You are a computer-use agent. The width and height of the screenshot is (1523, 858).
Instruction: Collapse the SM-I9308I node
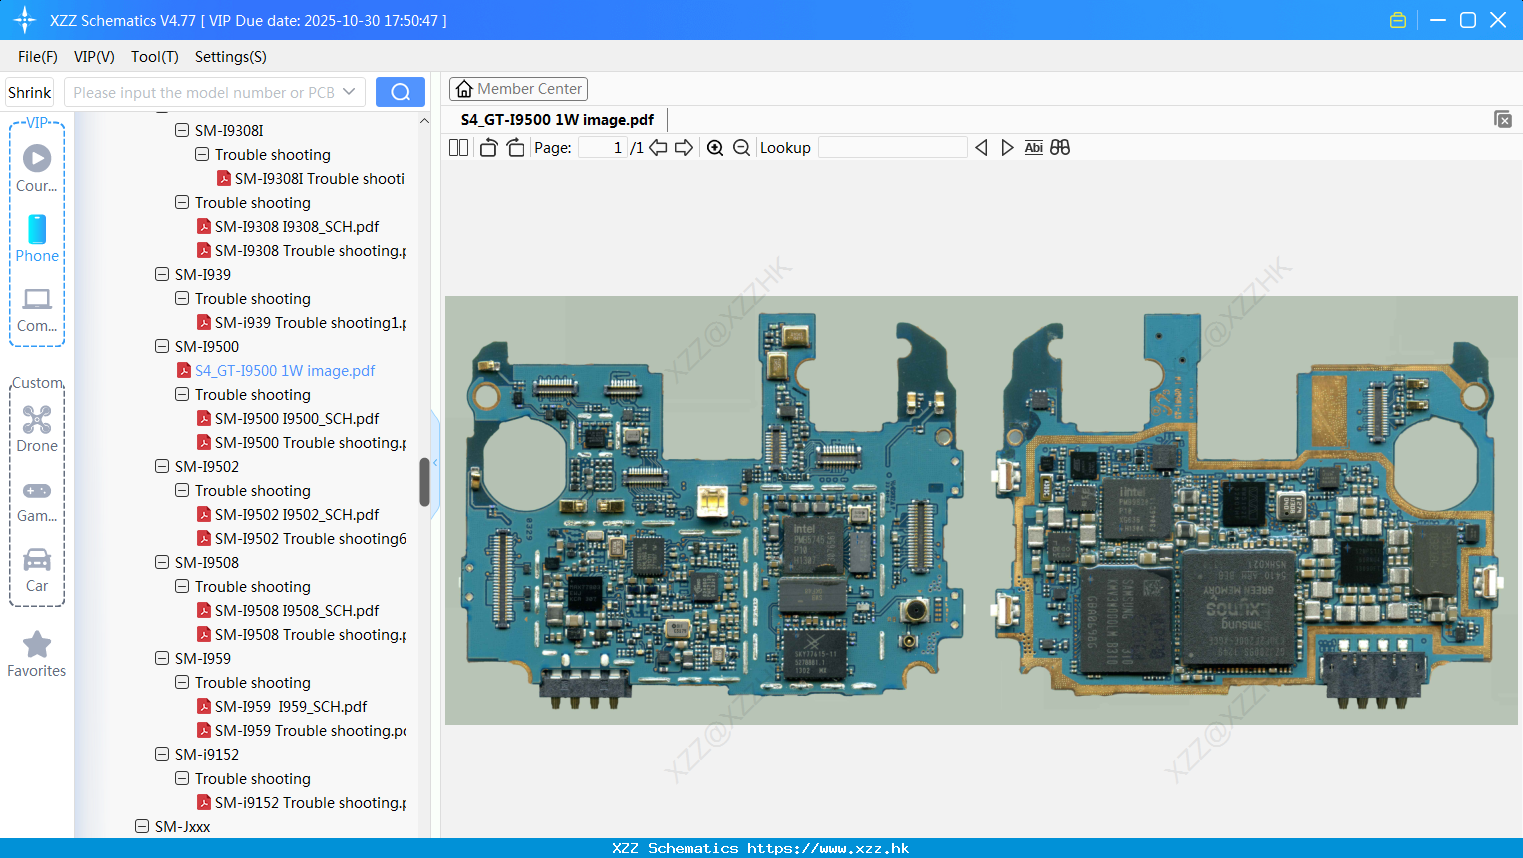point(182,130)
